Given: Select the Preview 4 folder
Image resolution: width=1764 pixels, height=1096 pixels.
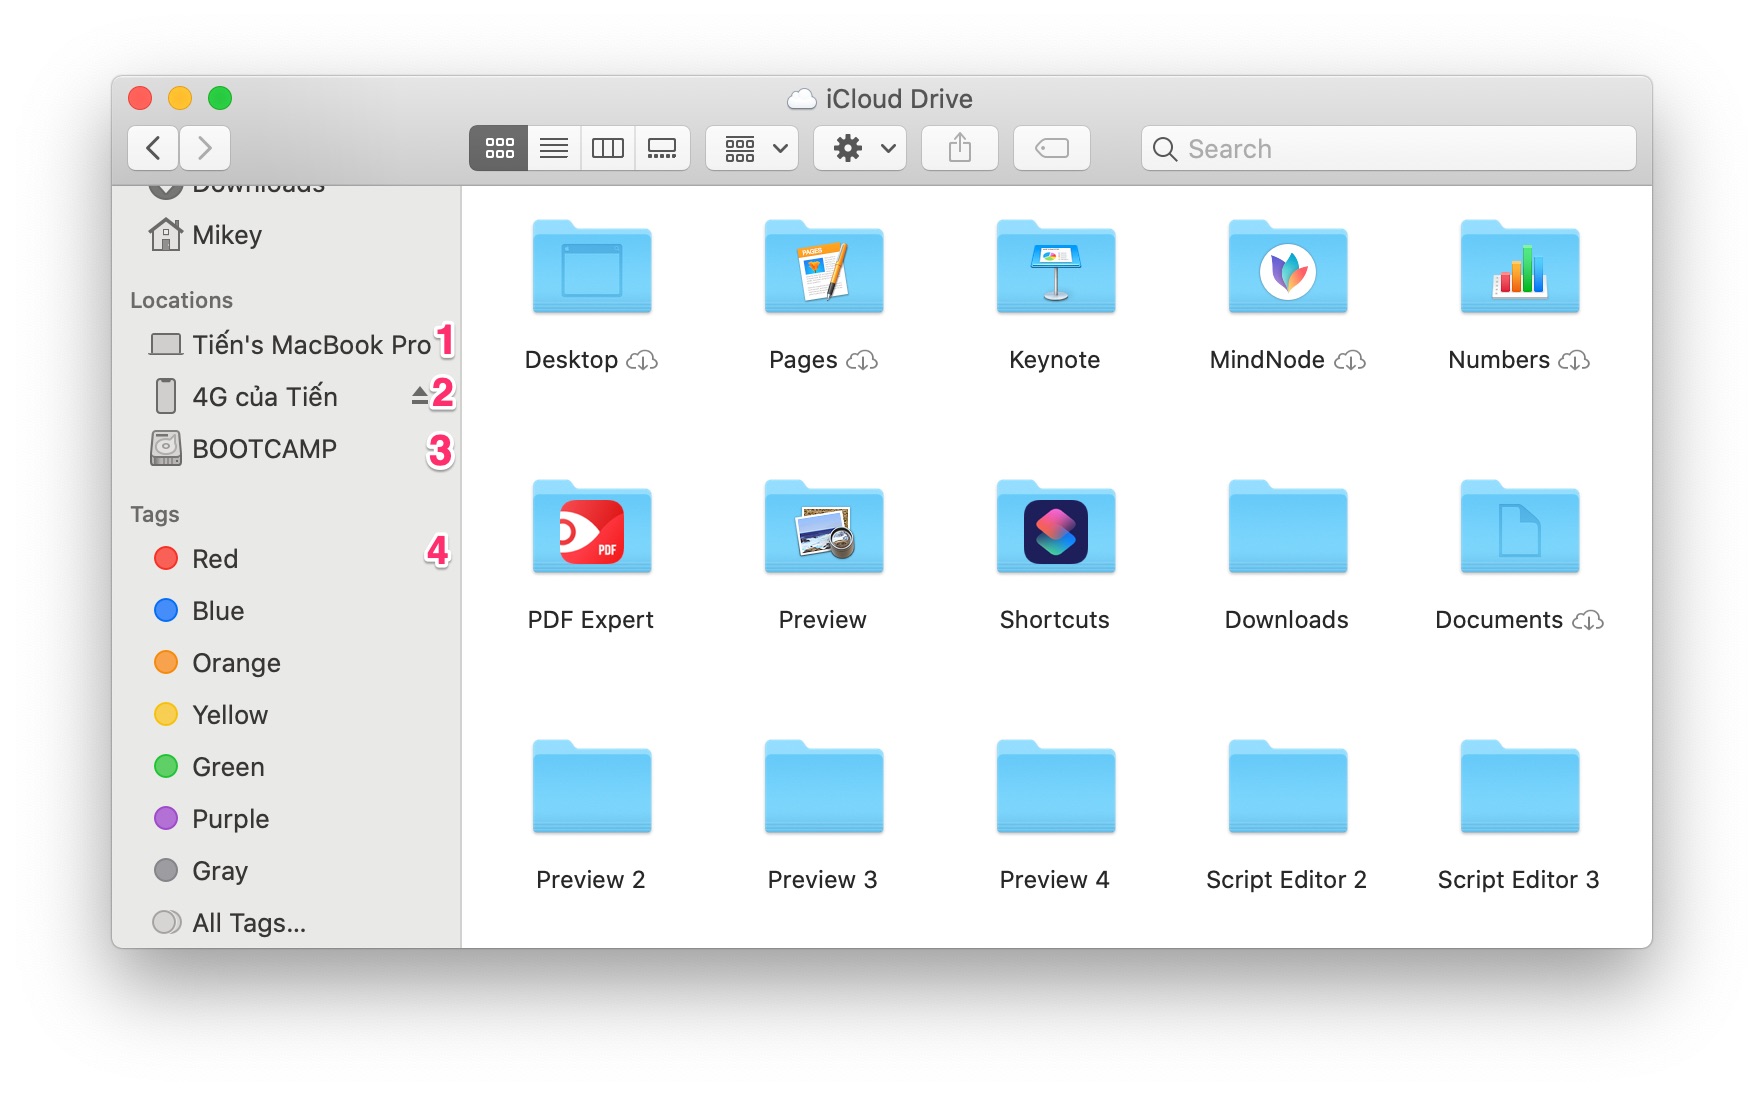Looking at the screenshot, I should pyautogui.click(x=1056, y=787).
